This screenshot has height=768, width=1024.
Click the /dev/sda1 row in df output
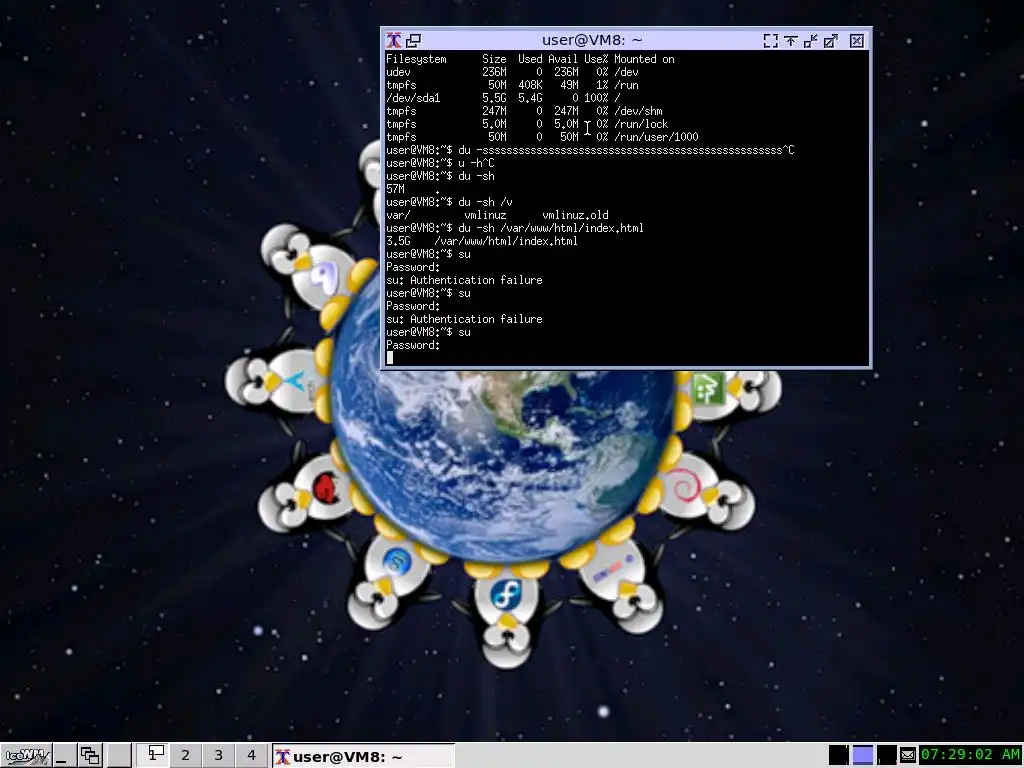[x=503, y=98]
